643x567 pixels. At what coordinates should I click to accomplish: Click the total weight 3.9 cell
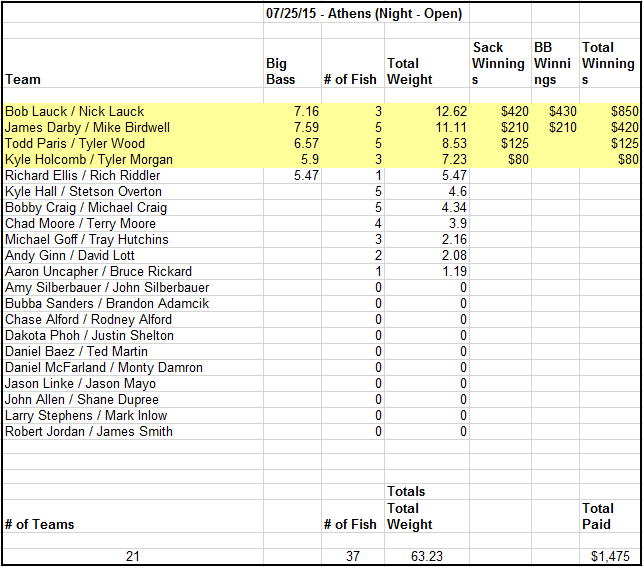click(458, 223)
